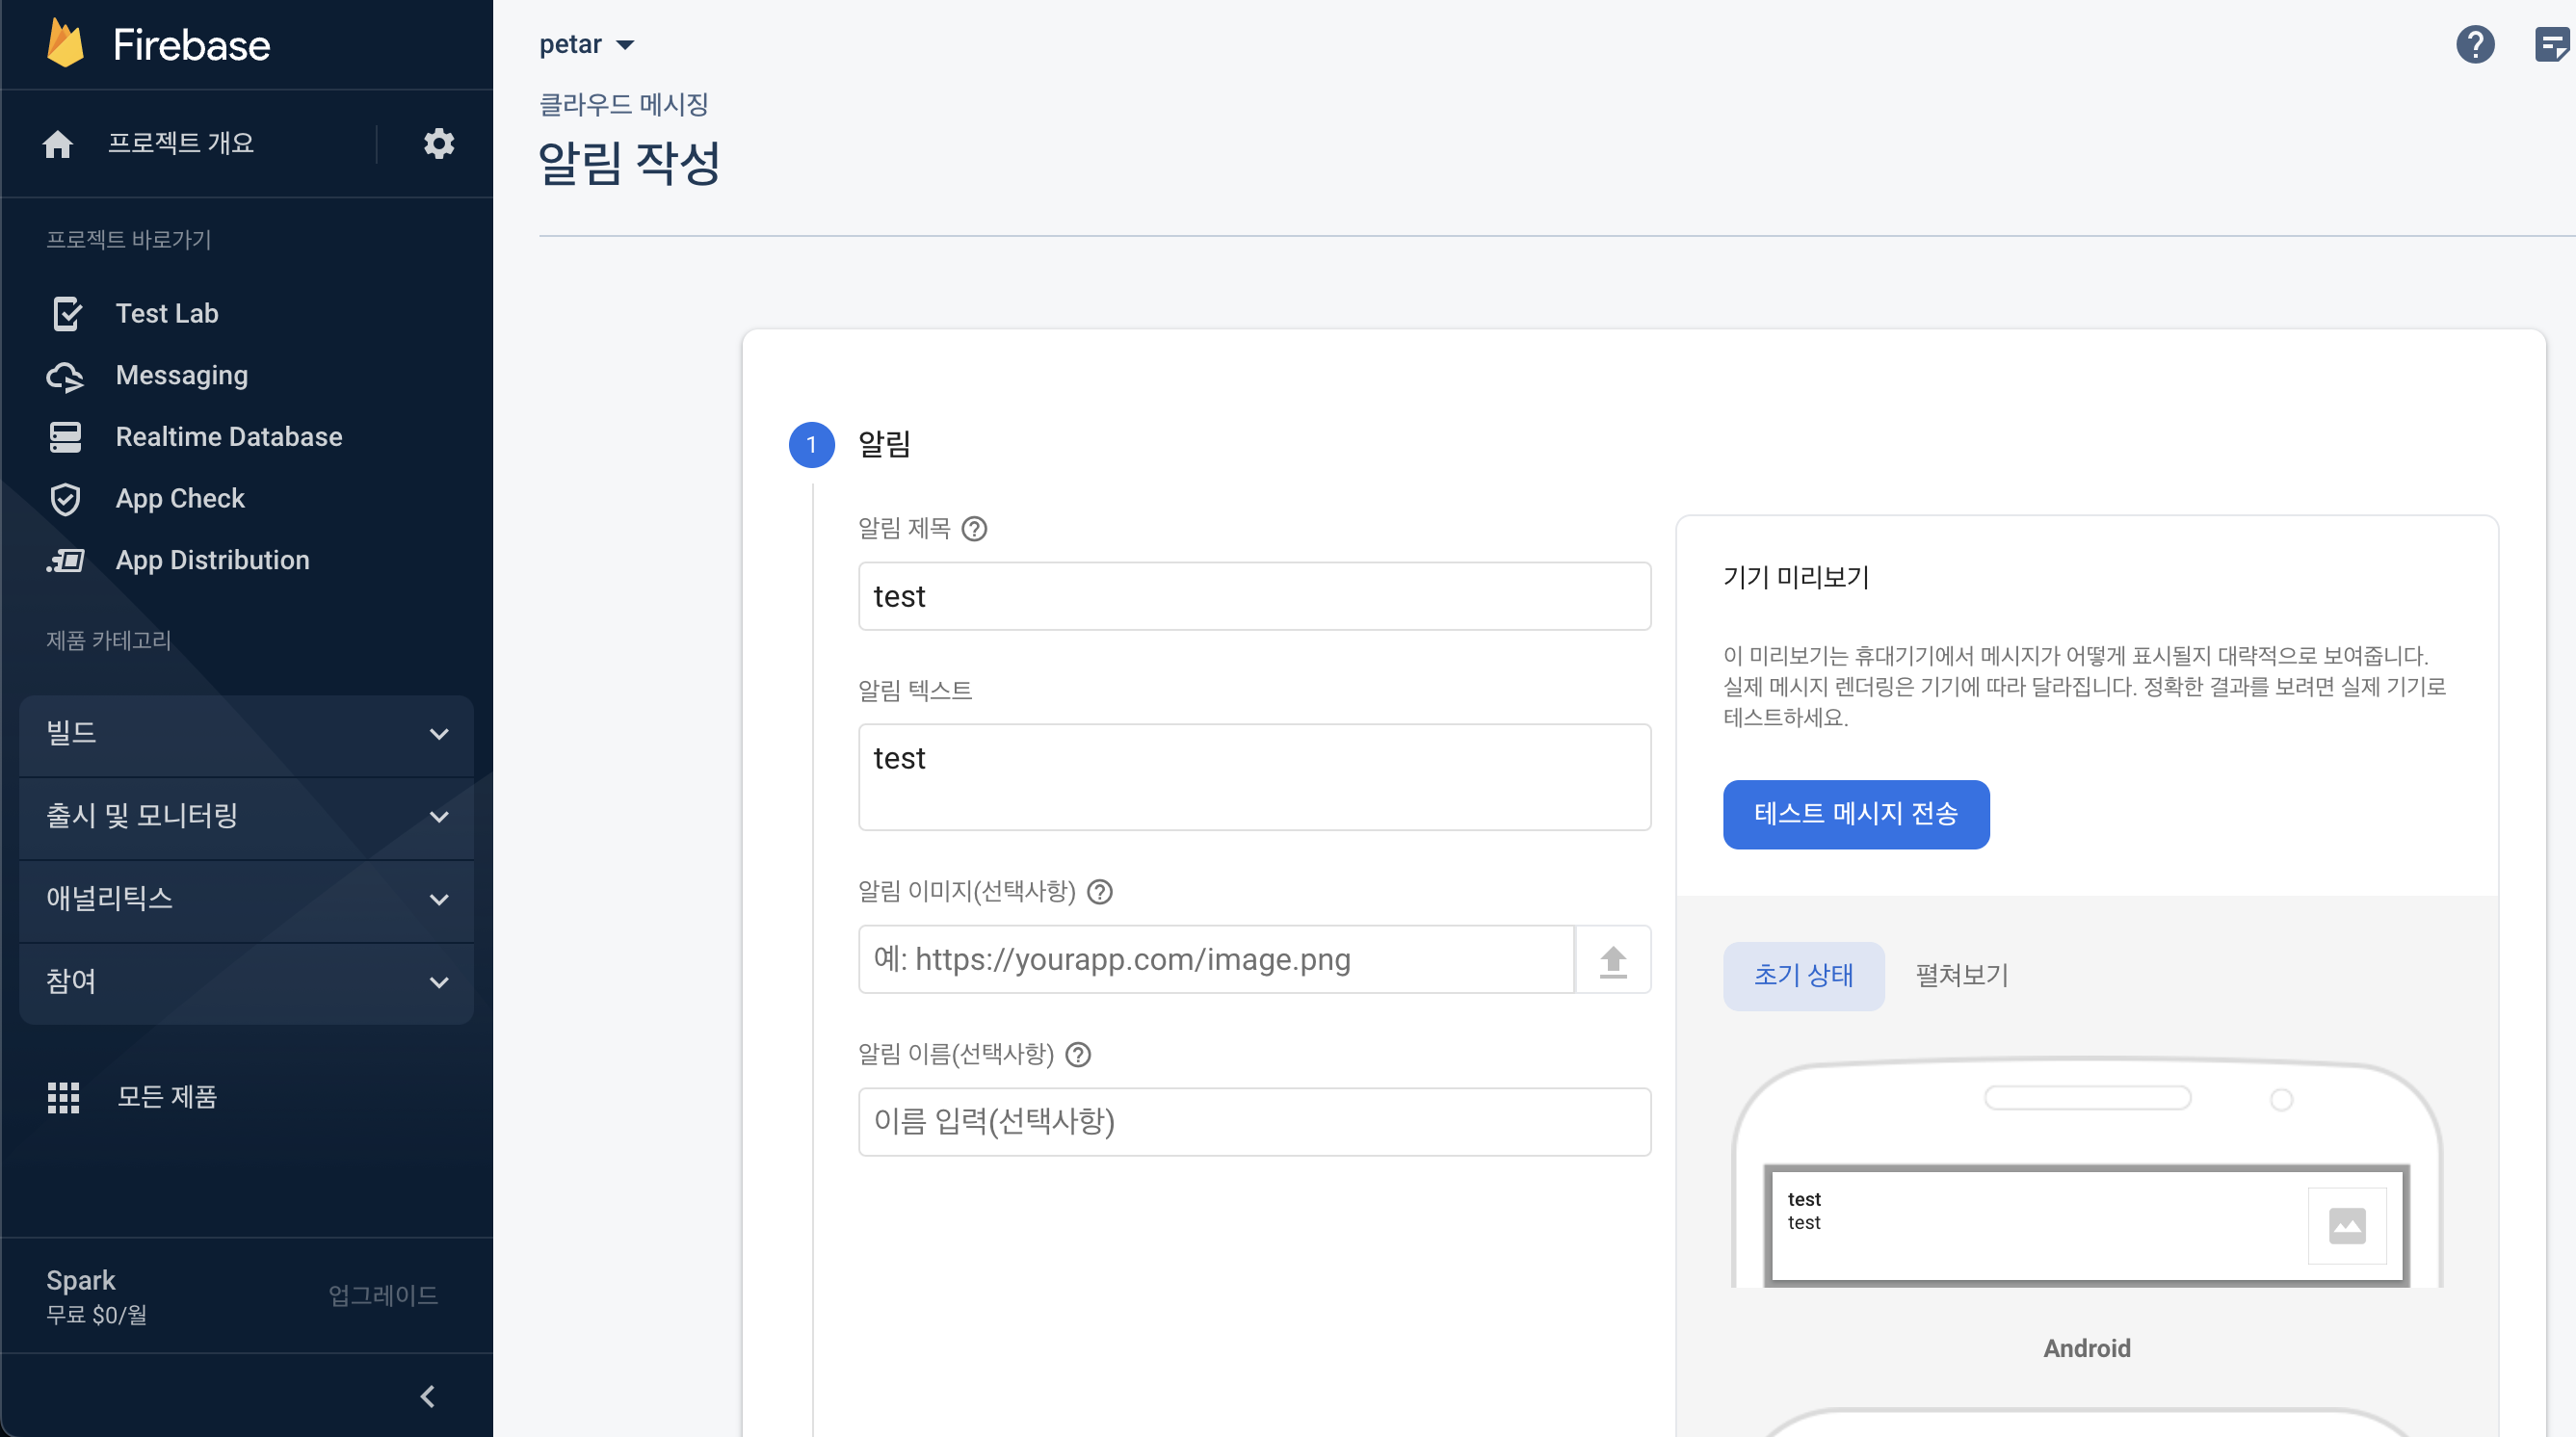Click the 알림 이름 input field

click(1253, 1121)
